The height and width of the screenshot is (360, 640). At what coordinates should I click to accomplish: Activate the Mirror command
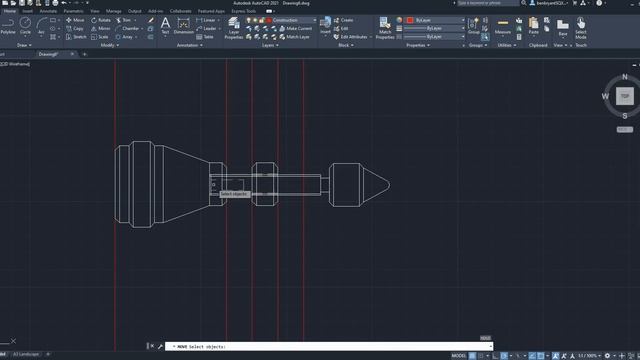tap(101, 29)
